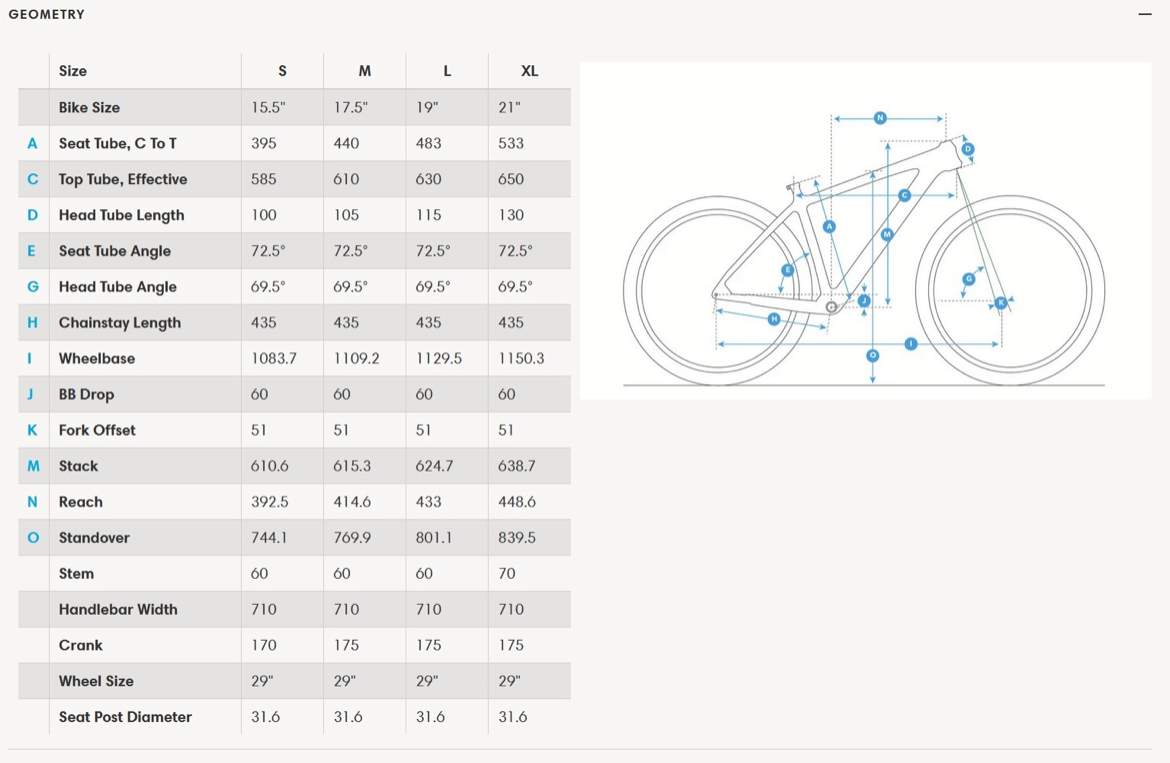
Task: Select the C top tube marker on diagram
Action: 904,195
